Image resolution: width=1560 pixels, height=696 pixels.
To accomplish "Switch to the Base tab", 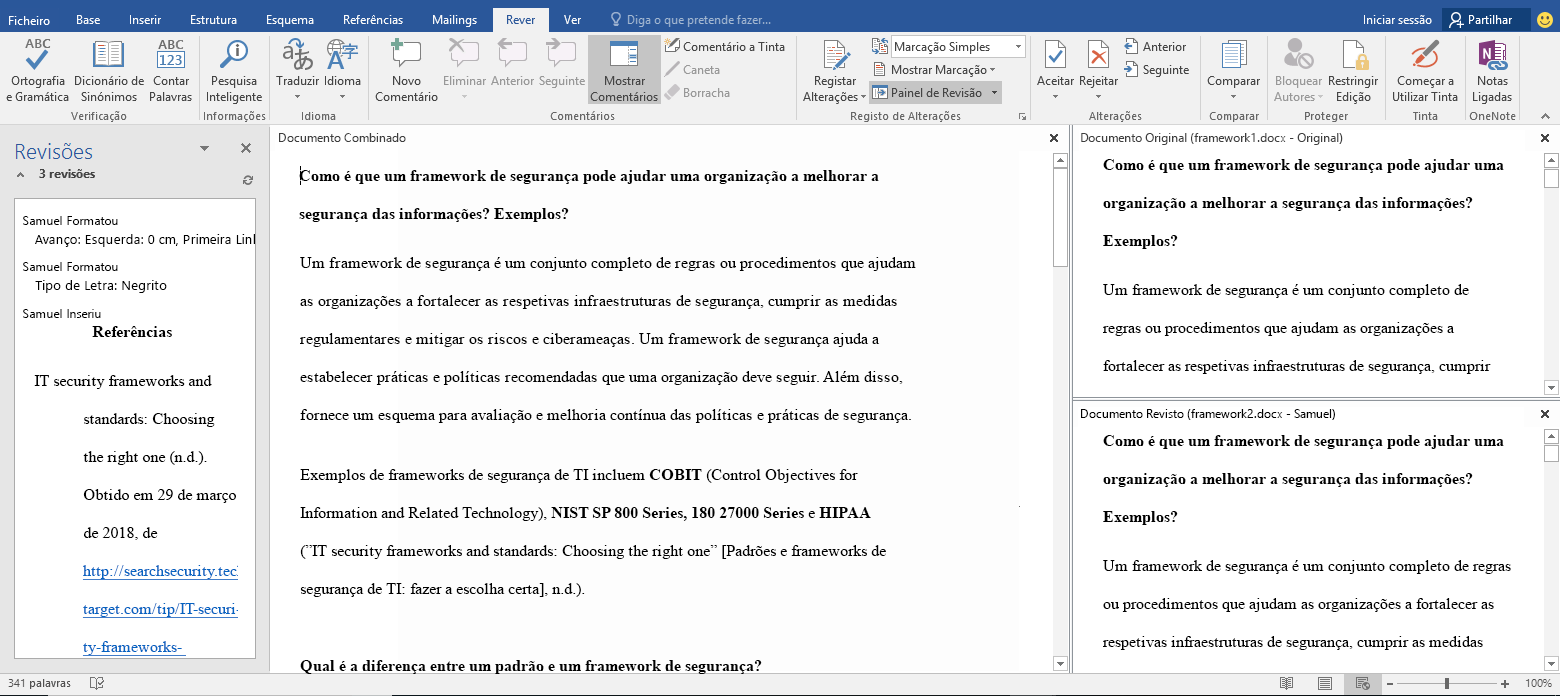I will pos(88,20).
